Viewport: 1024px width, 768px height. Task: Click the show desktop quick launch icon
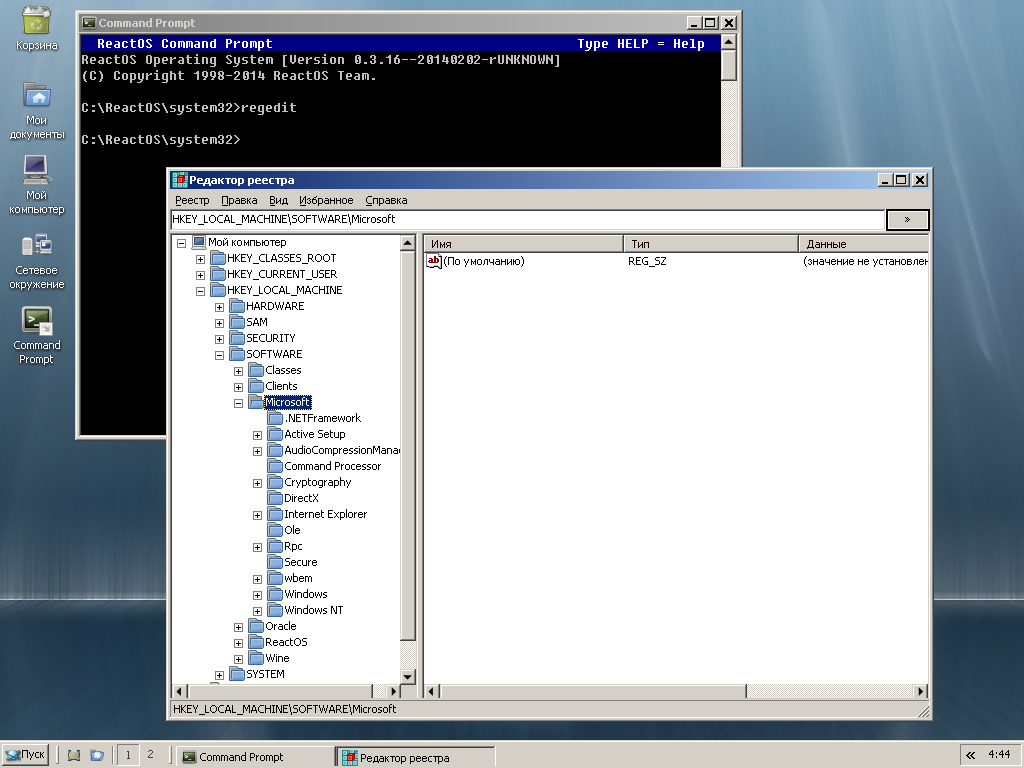click(74, 756)
